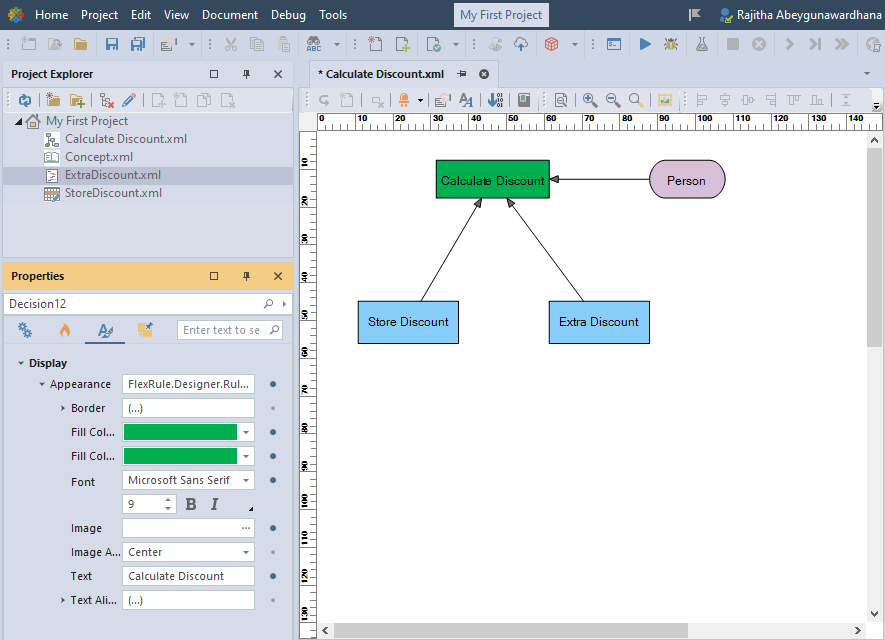Toggle the pin on Properties panel
Screen dimensions: 885x640
[x=246, y=276]
